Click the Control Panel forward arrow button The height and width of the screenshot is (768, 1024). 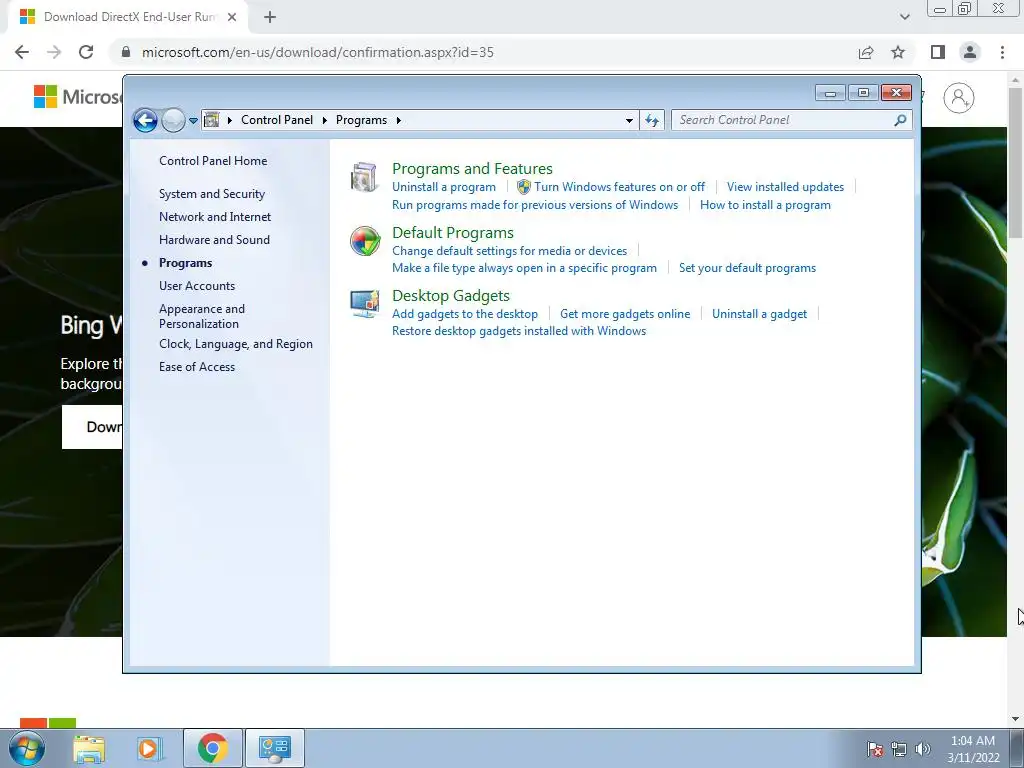coord(173,120)
